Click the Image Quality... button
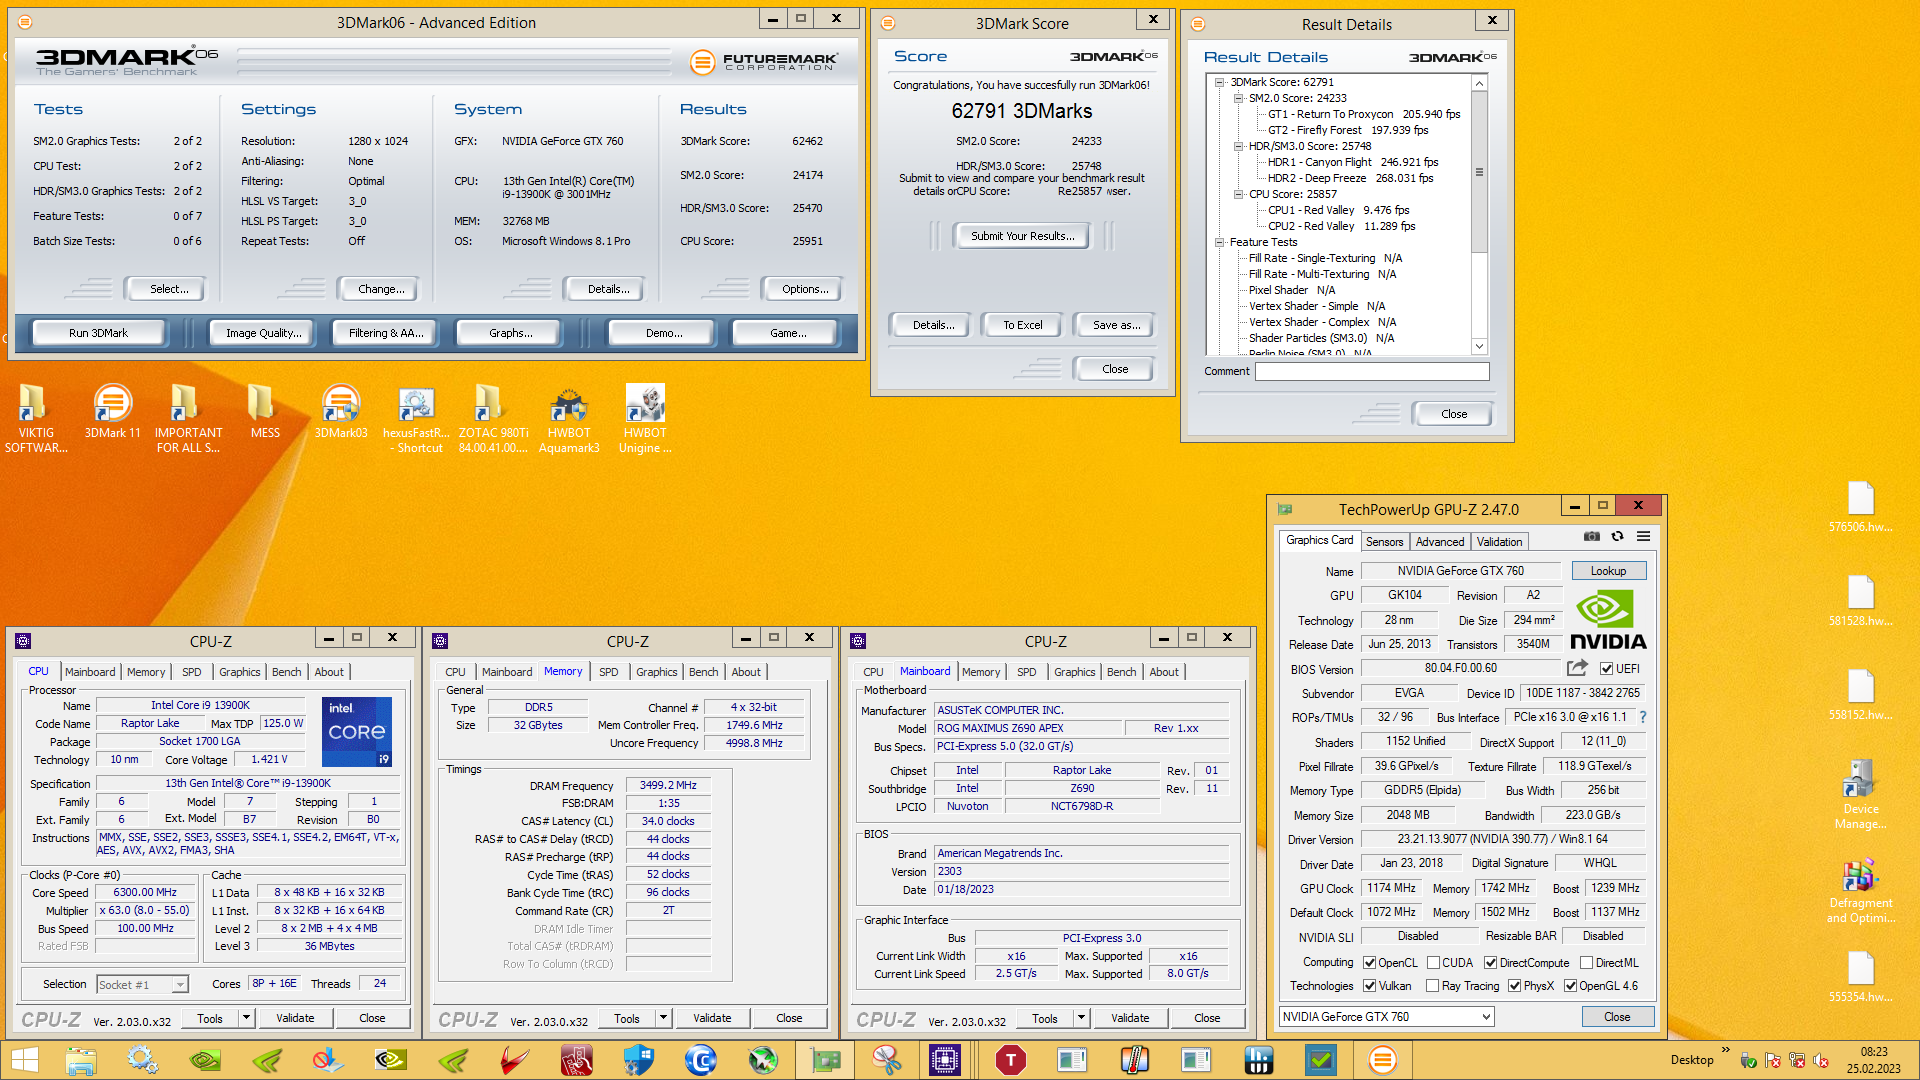This screenshot has height=1080, width=1920. (263, 333)
